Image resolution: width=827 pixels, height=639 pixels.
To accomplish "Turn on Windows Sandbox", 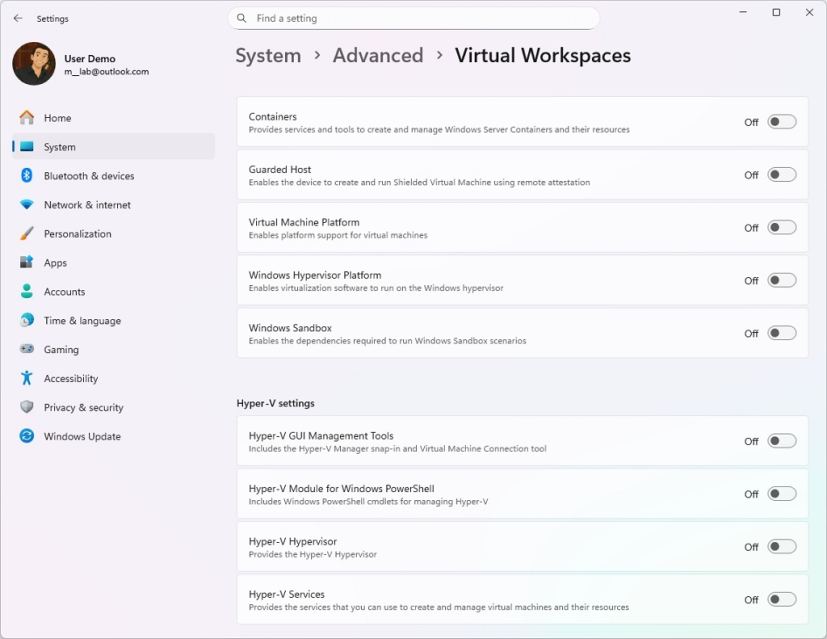I will [779, 333].
